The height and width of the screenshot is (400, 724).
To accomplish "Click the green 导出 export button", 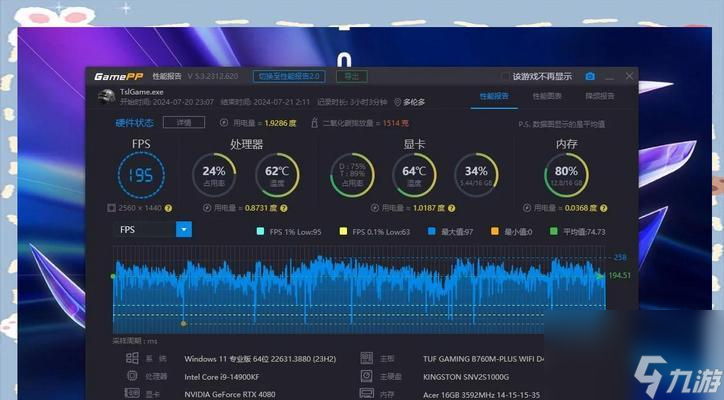I will point(352,76).
